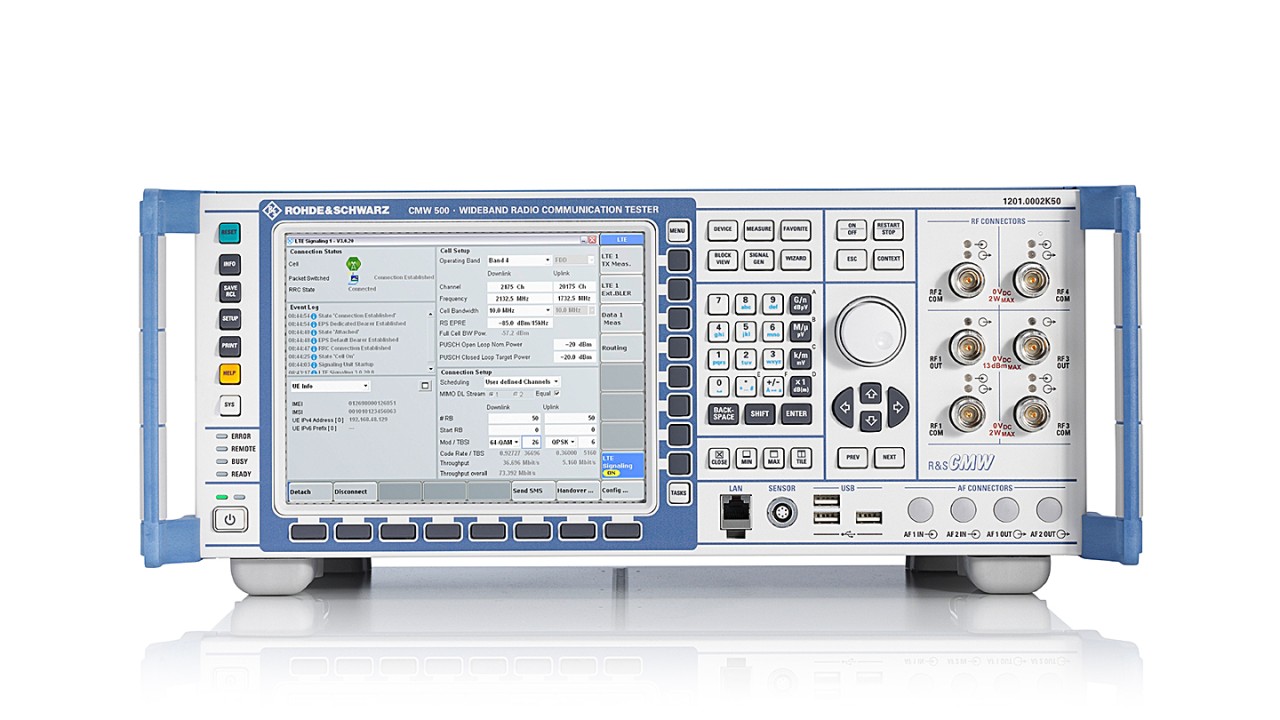Click the green RESET hardkey

tap(230, 233)
